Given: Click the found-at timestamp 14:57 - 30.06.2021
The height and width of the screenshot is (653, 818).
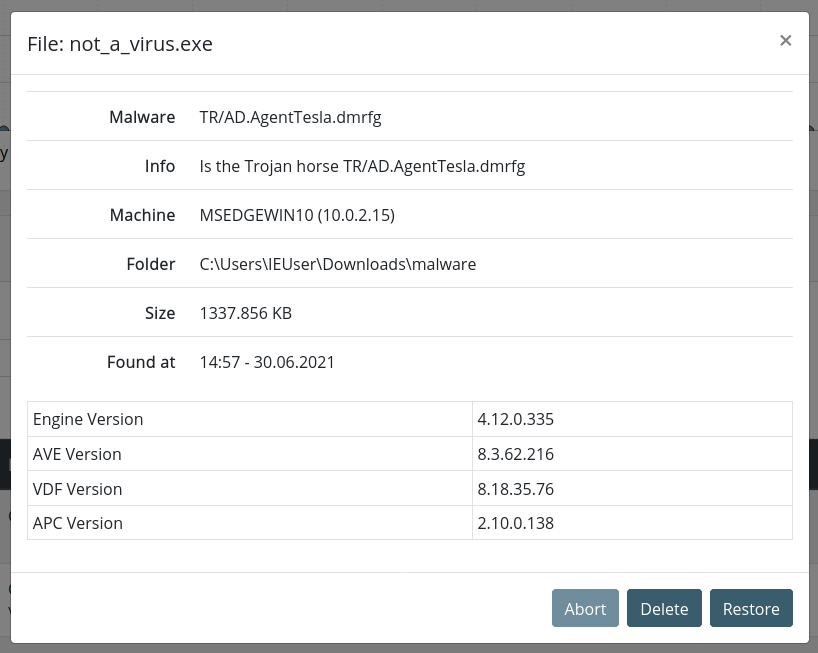Looking at the screenshot, I should (267, 362).
